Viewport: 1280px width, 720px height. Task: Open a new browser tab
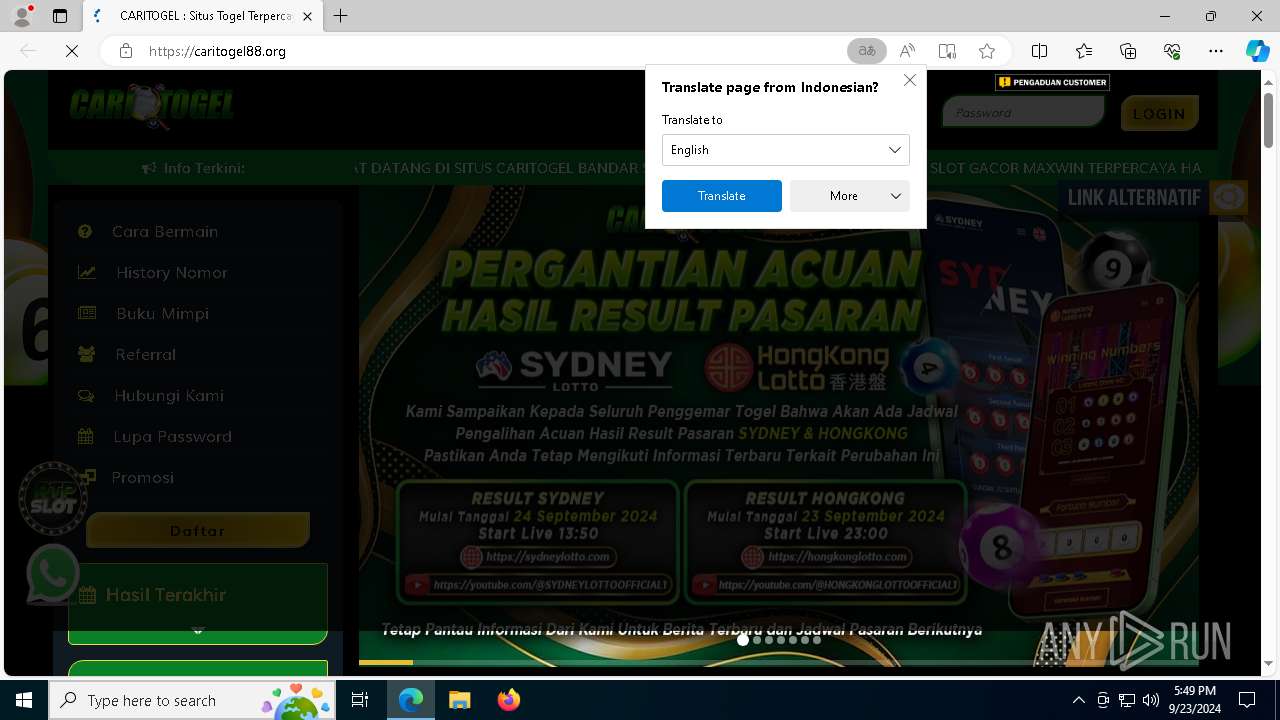(341, 16)
